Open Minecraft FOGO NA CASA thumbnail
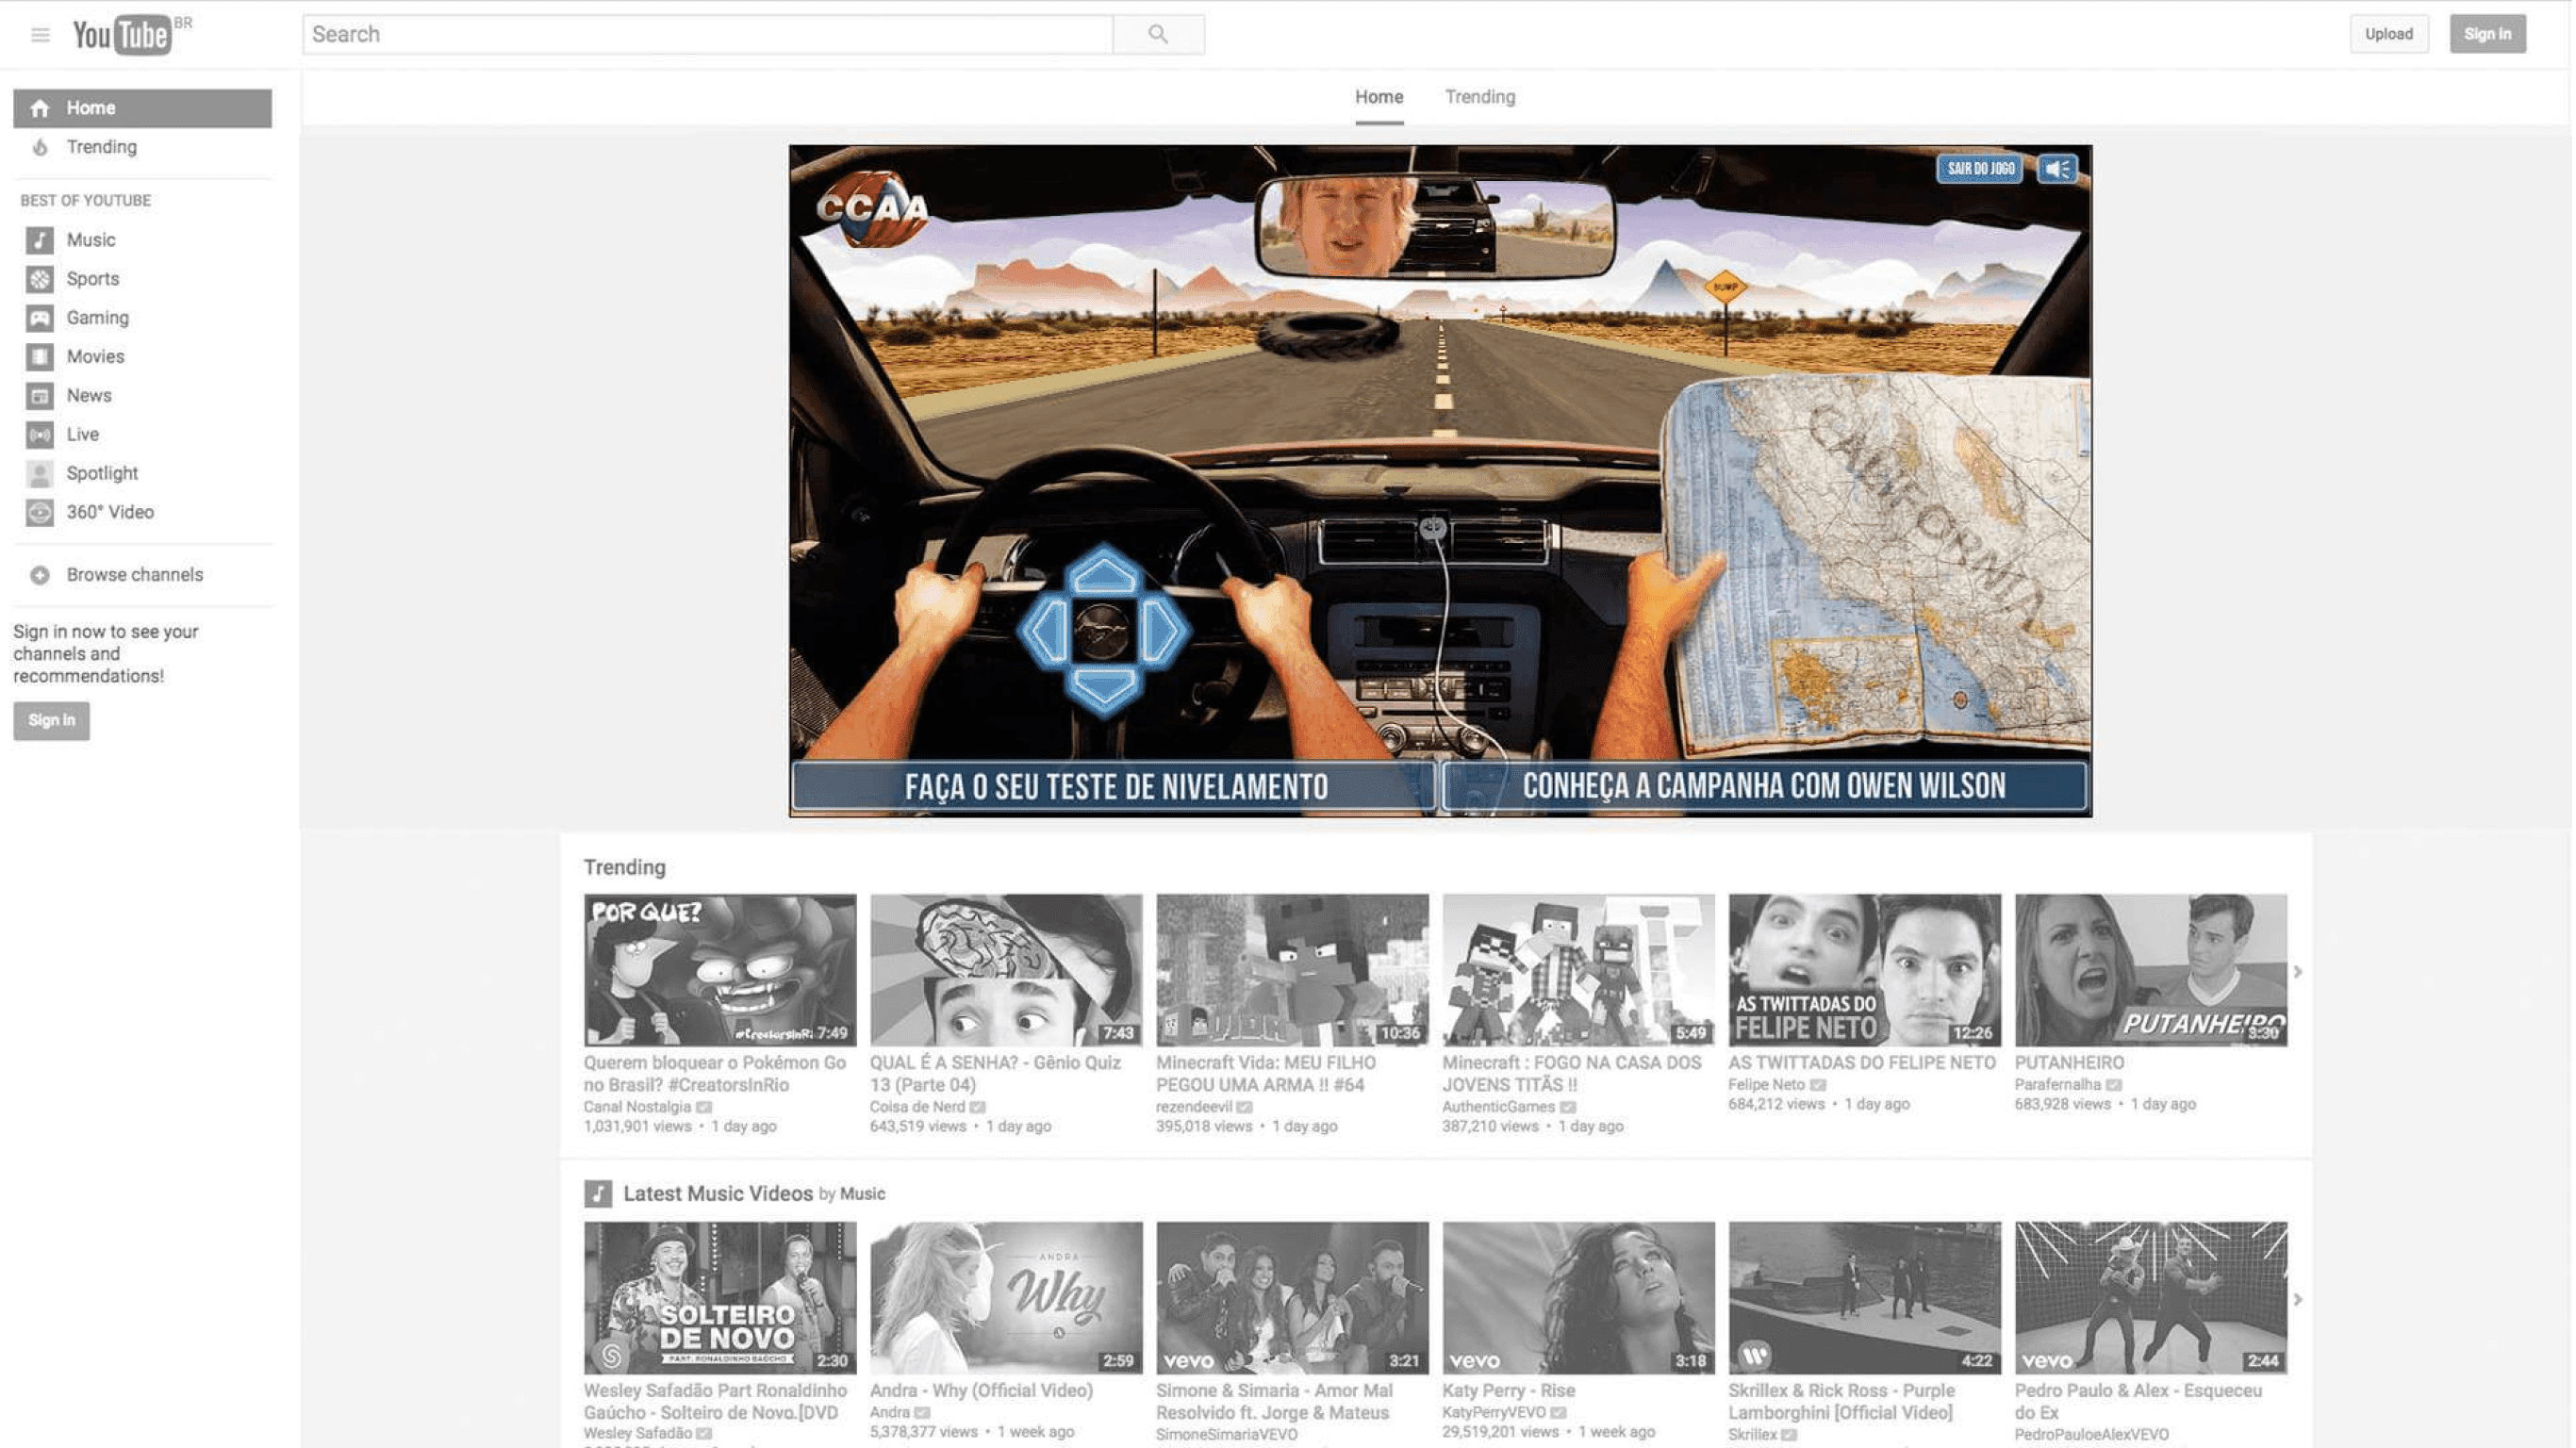Image resolution: width=2576 pixels, height=1448 pixels. point(1578,971)
